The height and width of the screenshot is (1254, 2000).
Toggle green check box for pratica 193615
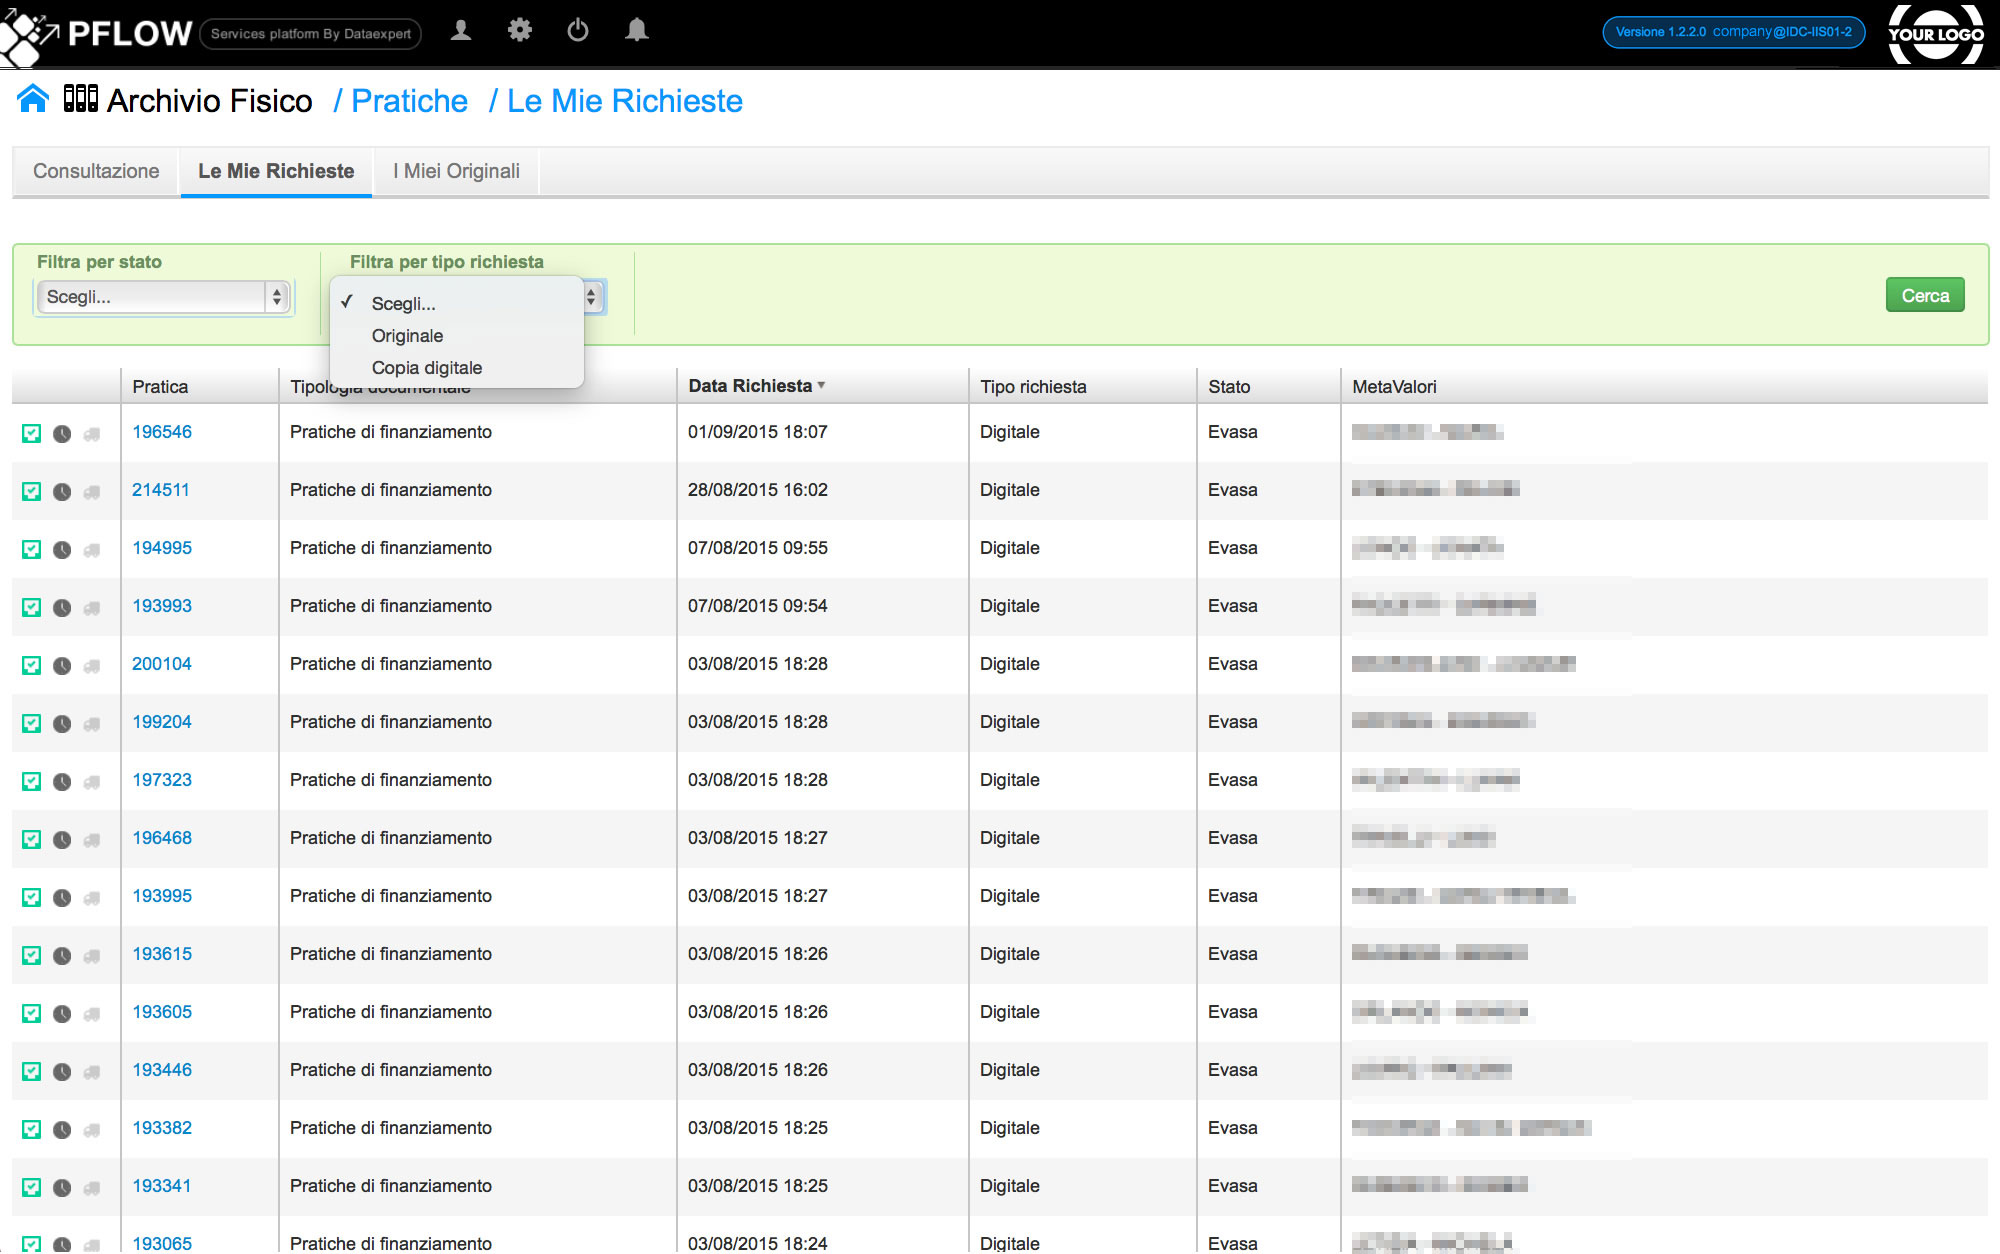(x=32, y=956)
